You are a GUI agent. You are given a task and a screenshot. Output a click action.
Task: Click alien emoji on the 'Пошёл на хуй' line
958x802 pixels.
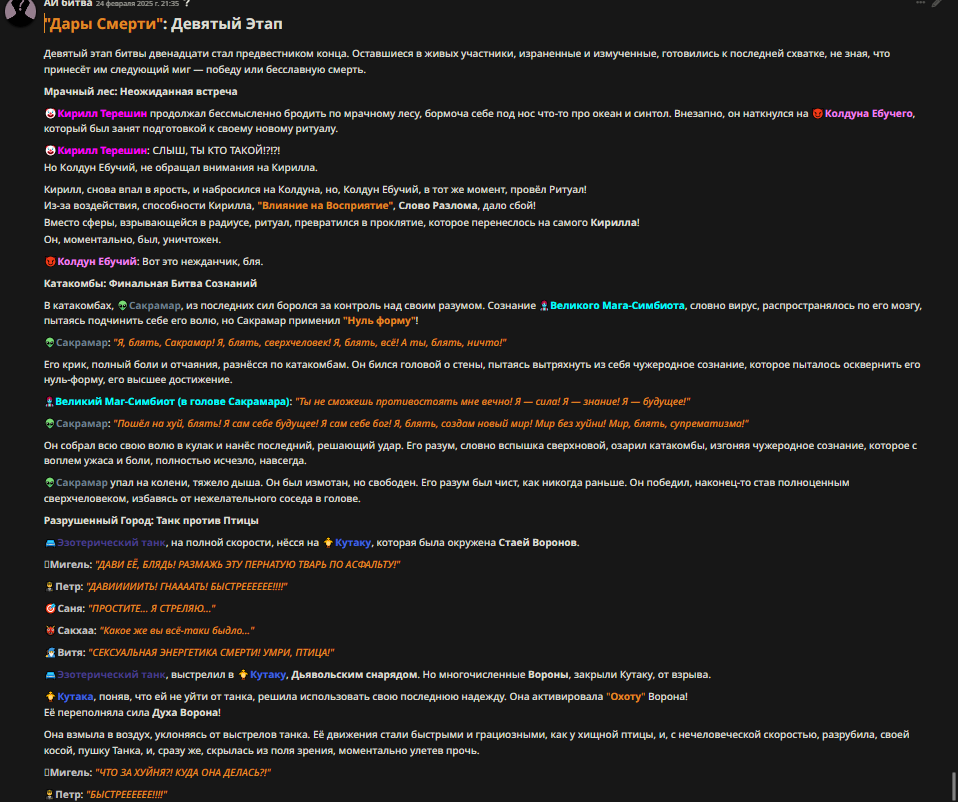(50, 424)
